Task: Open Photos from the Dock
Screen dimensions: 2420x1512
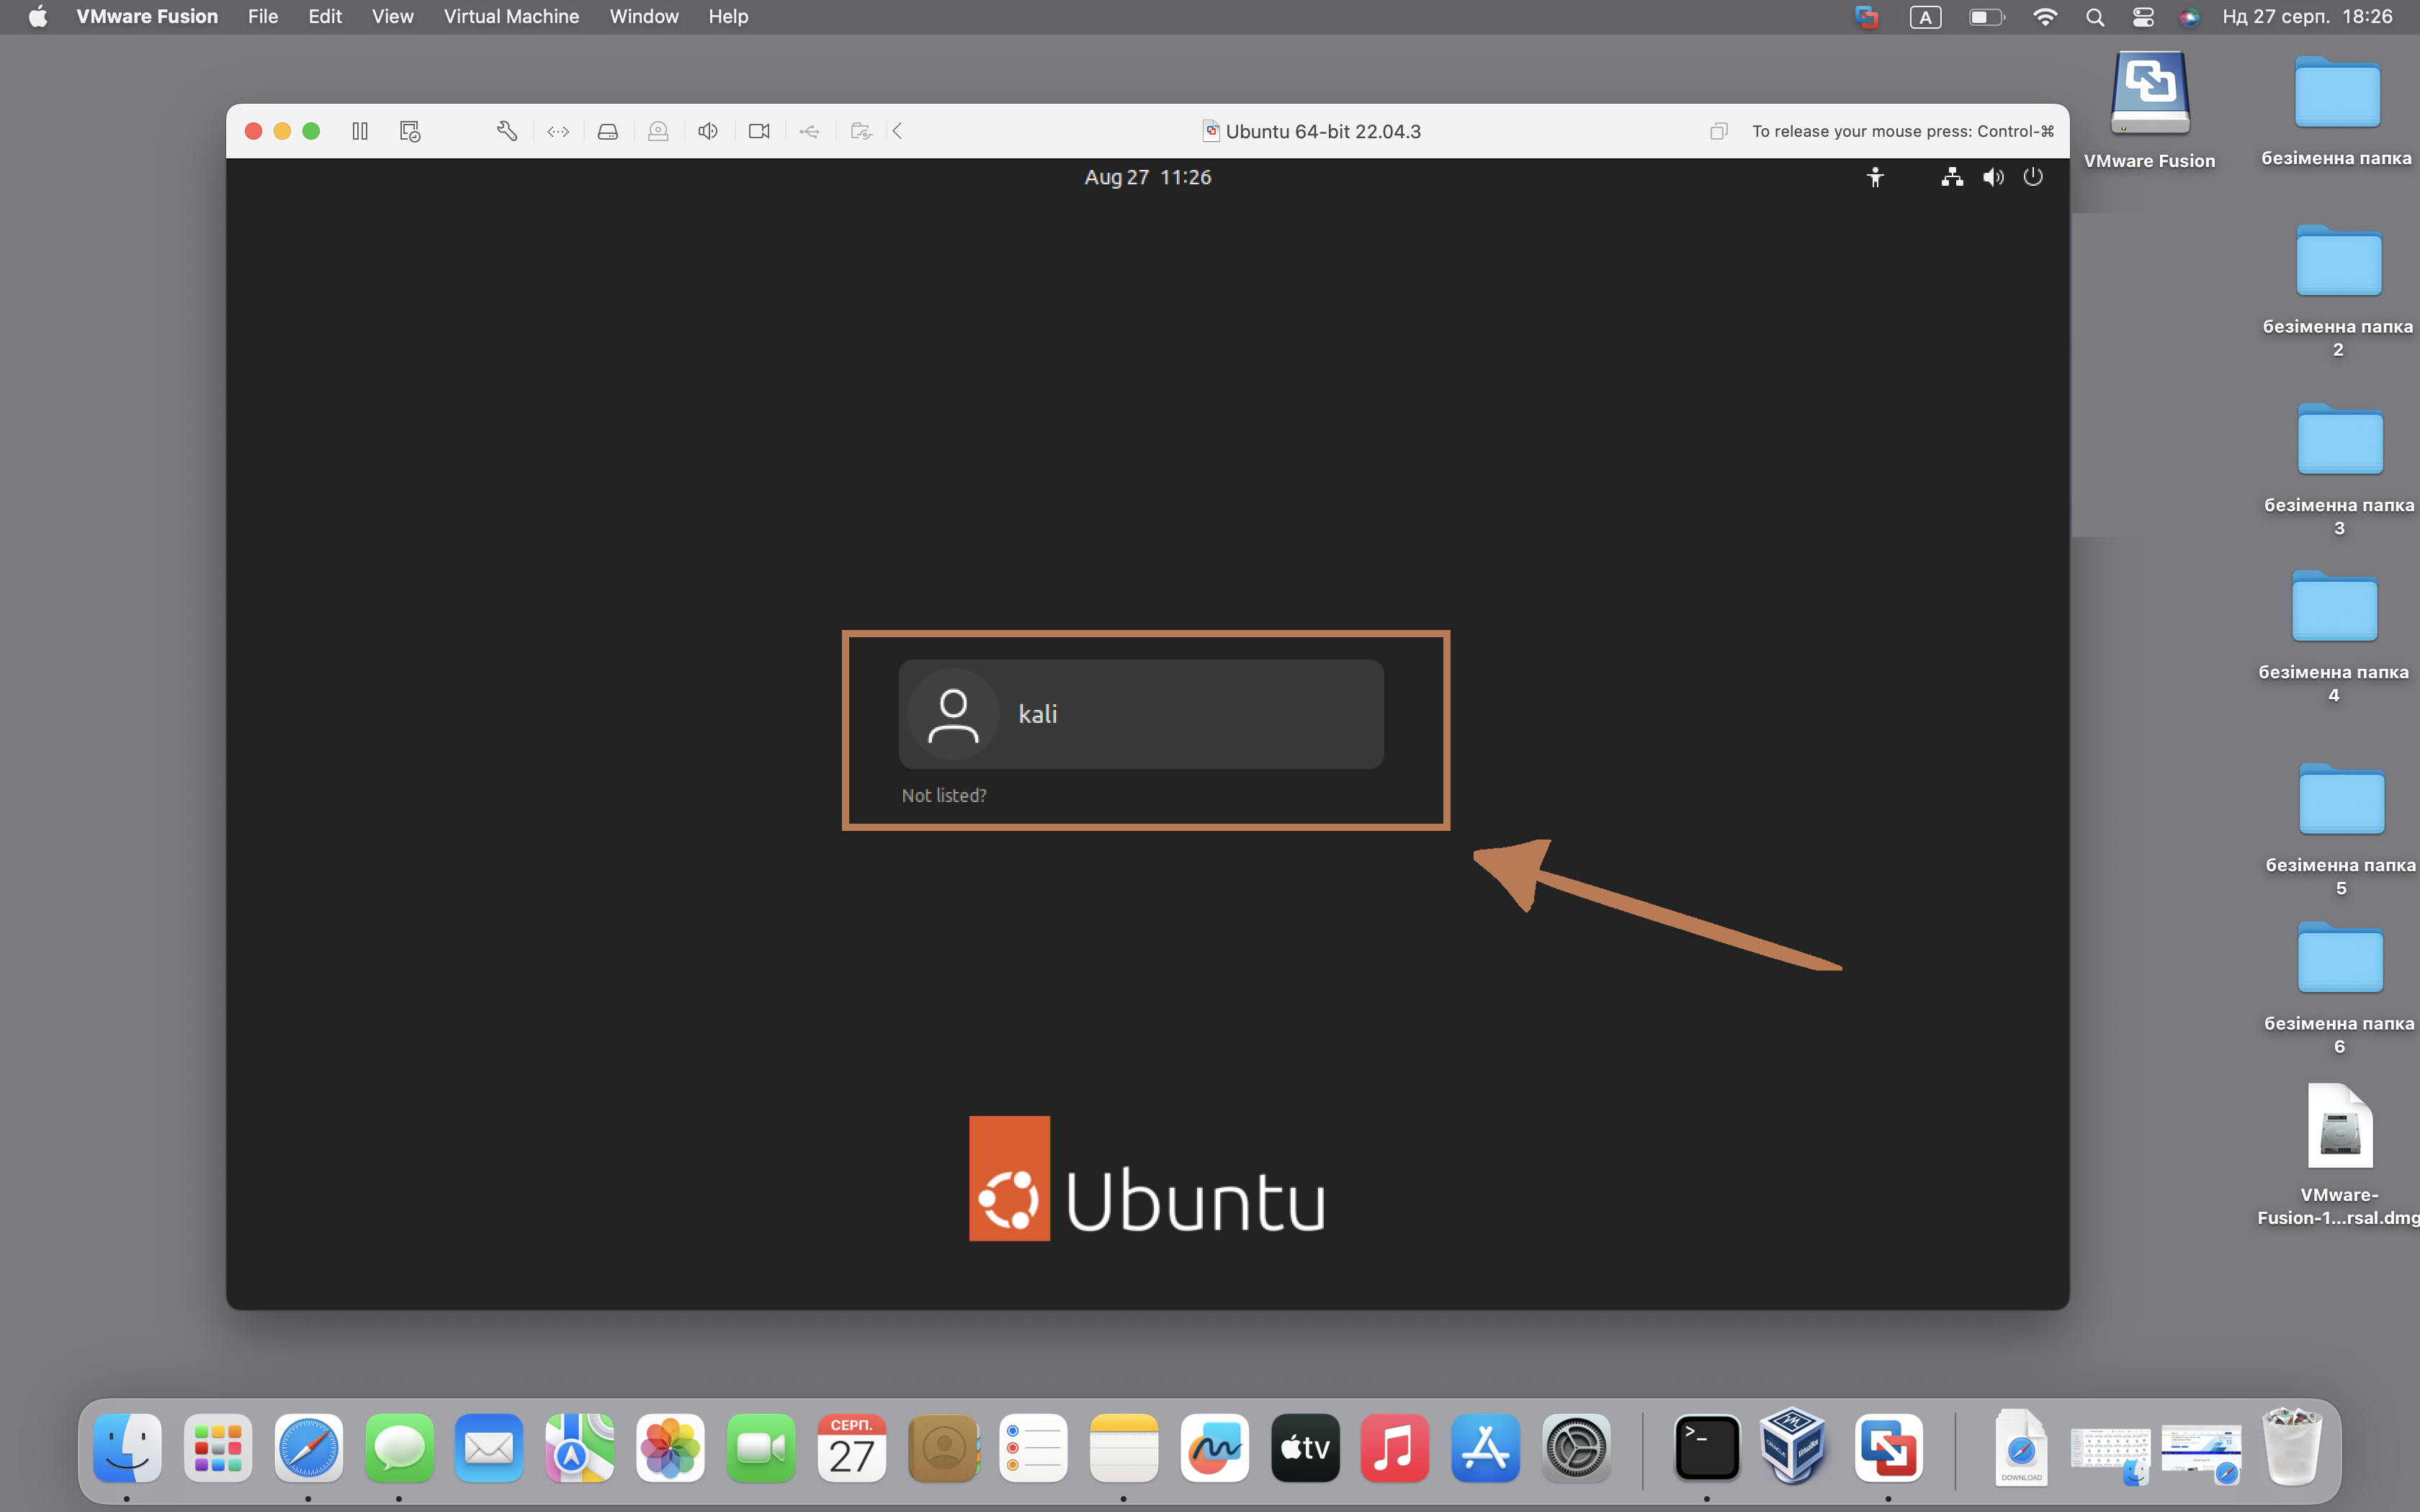Action: 670,1447
